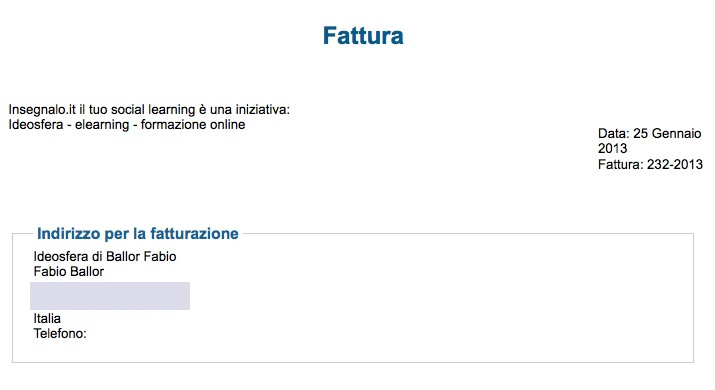This screenshot has width=715, height=390.
Task: Click the gray redacted address block
Action: click(110, 296)
